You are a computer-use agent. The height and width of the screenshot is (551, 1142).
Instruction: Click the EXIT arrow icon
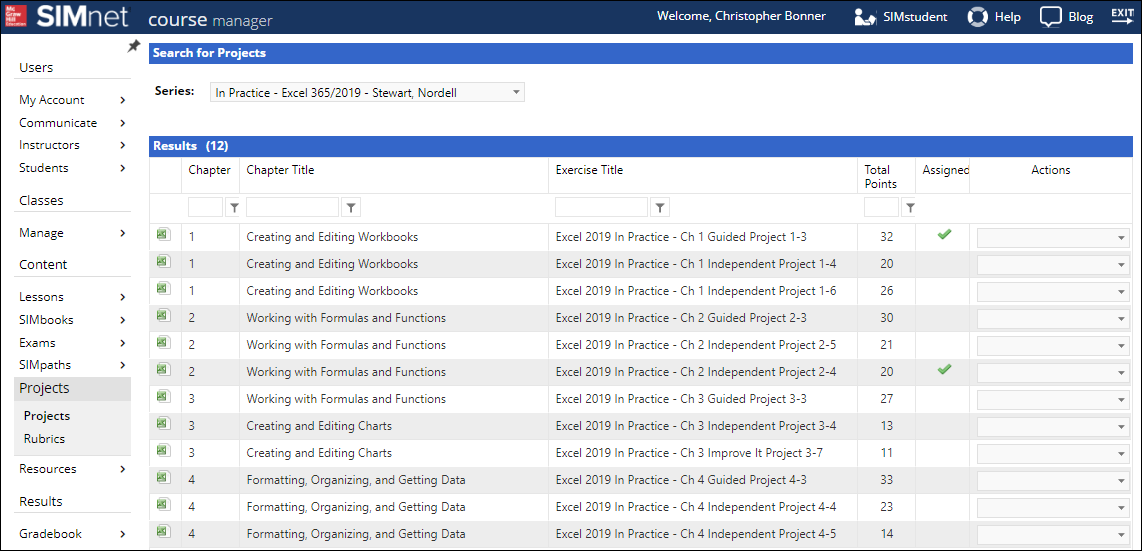click(1122, 15)
